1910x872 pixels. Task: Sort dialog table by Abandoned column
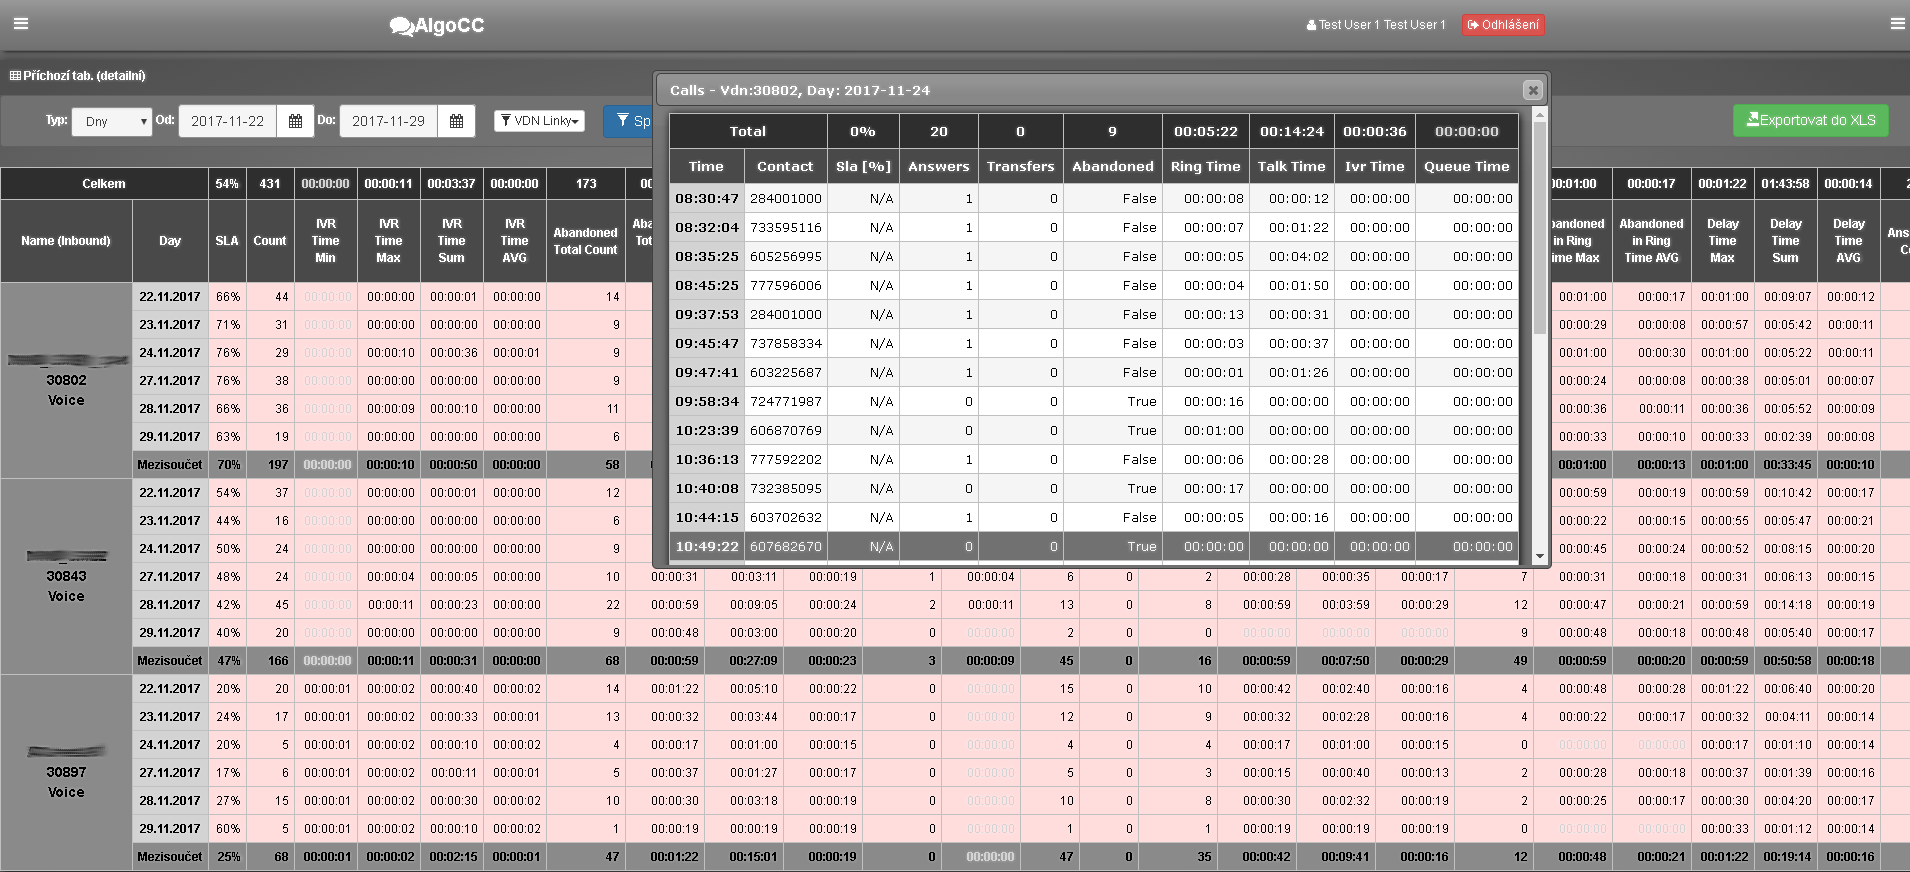tap(1112, 166)
